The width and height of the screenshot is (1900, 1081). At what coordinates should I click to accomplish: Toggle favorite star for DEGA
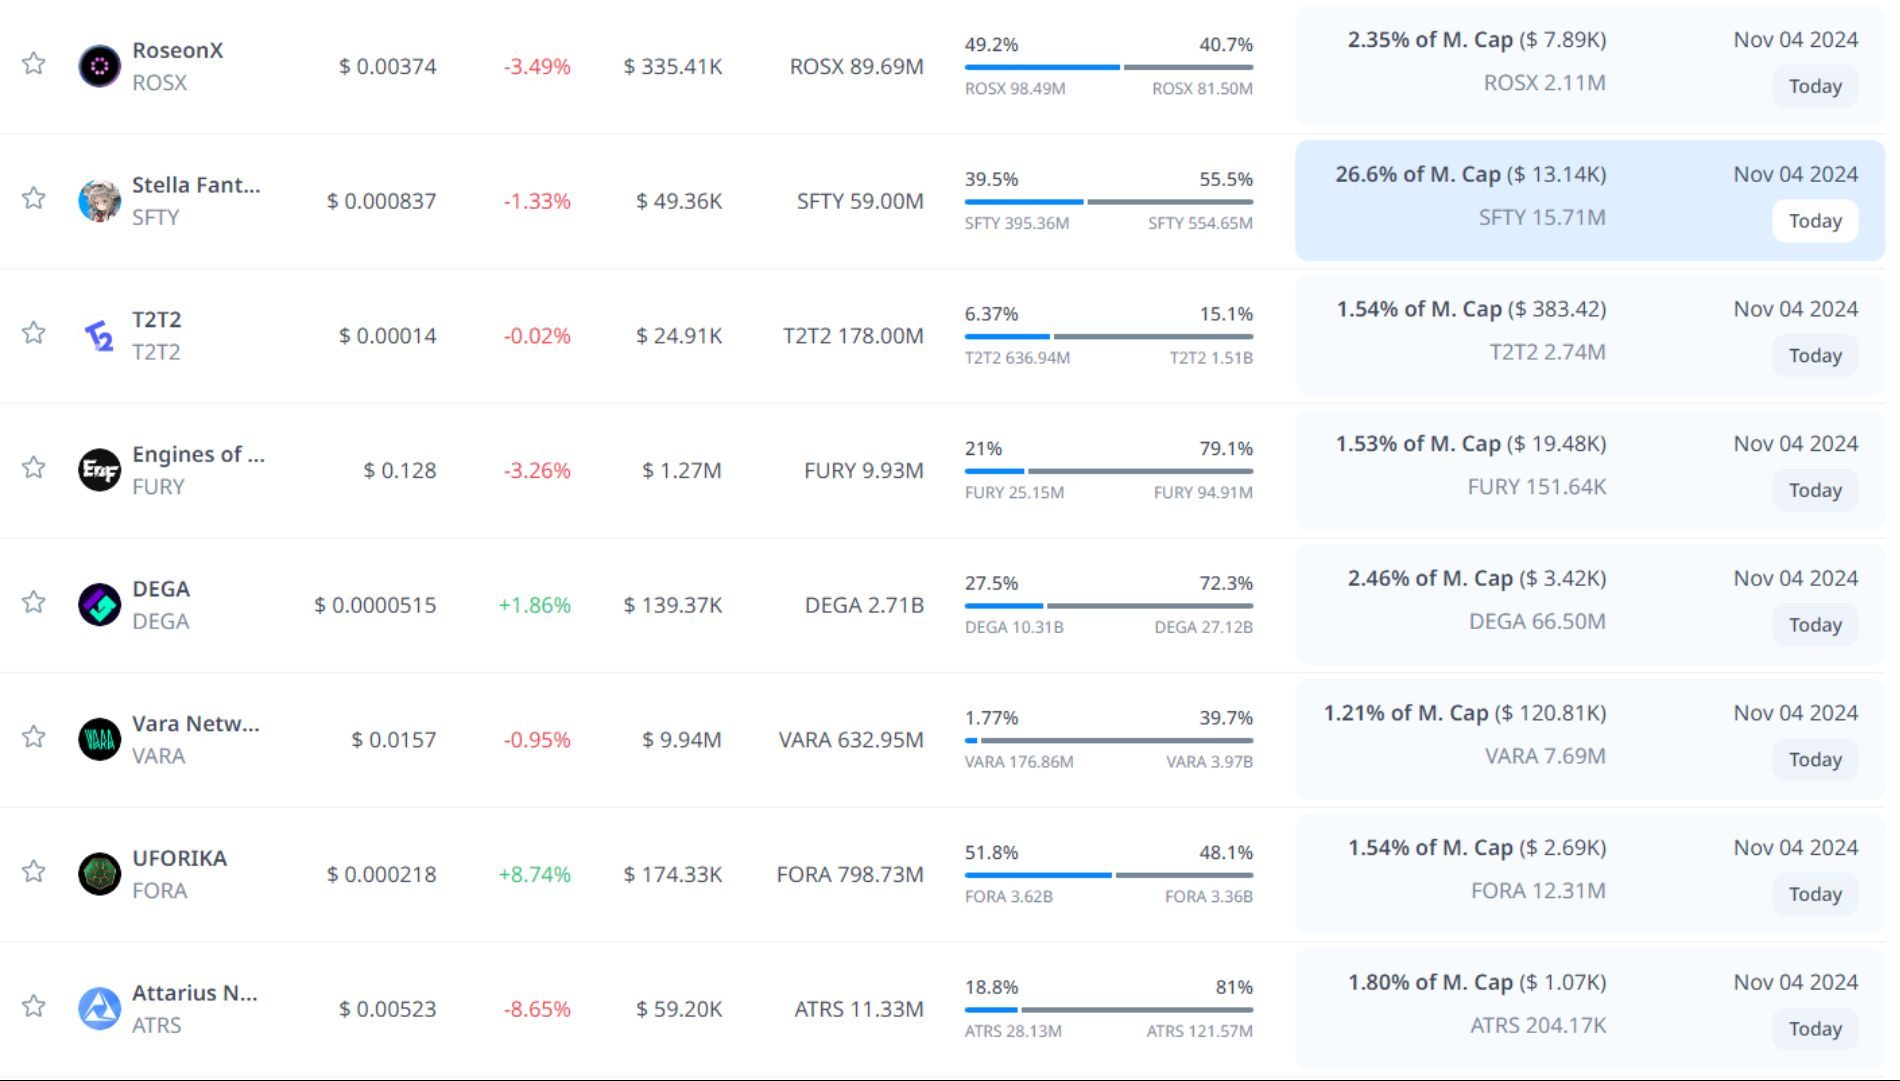point(34,602)
